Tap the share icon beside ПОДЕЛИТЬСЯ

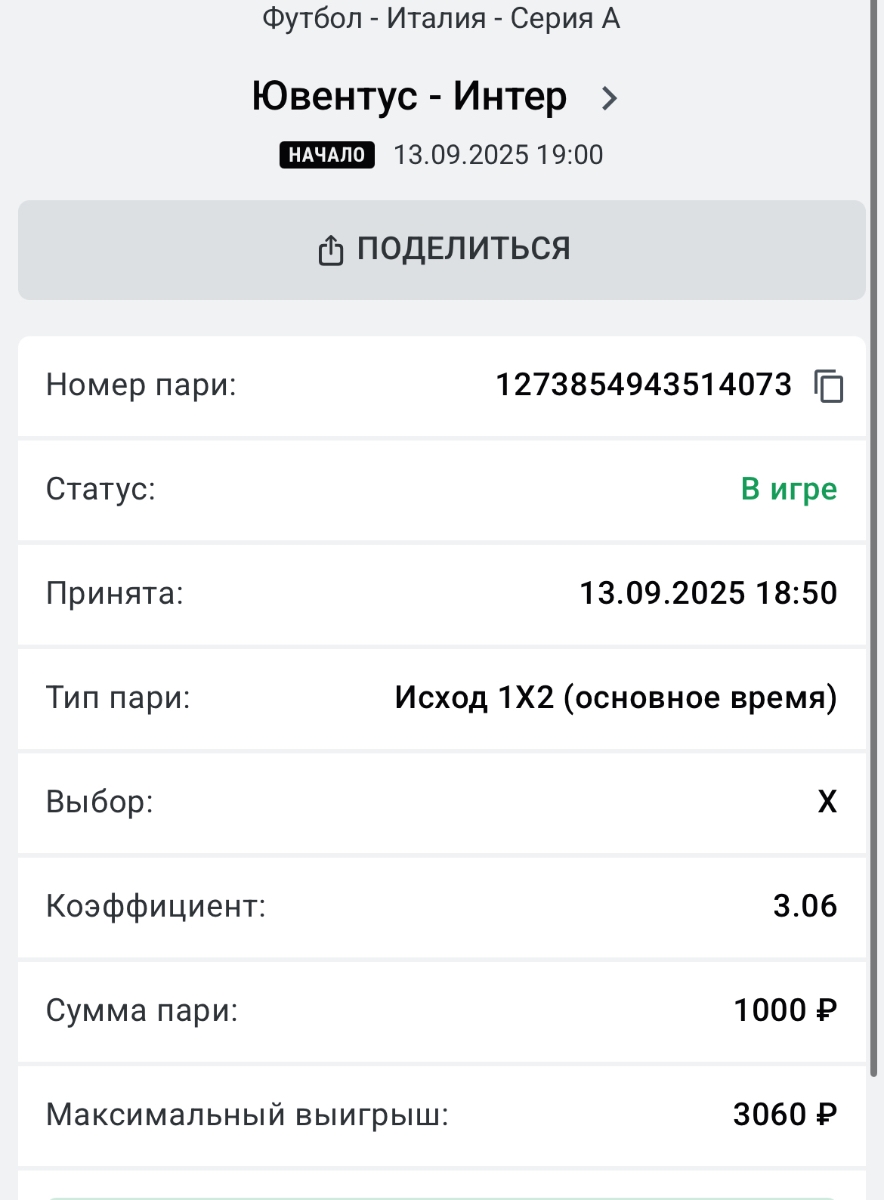click(x=330, y=251)
